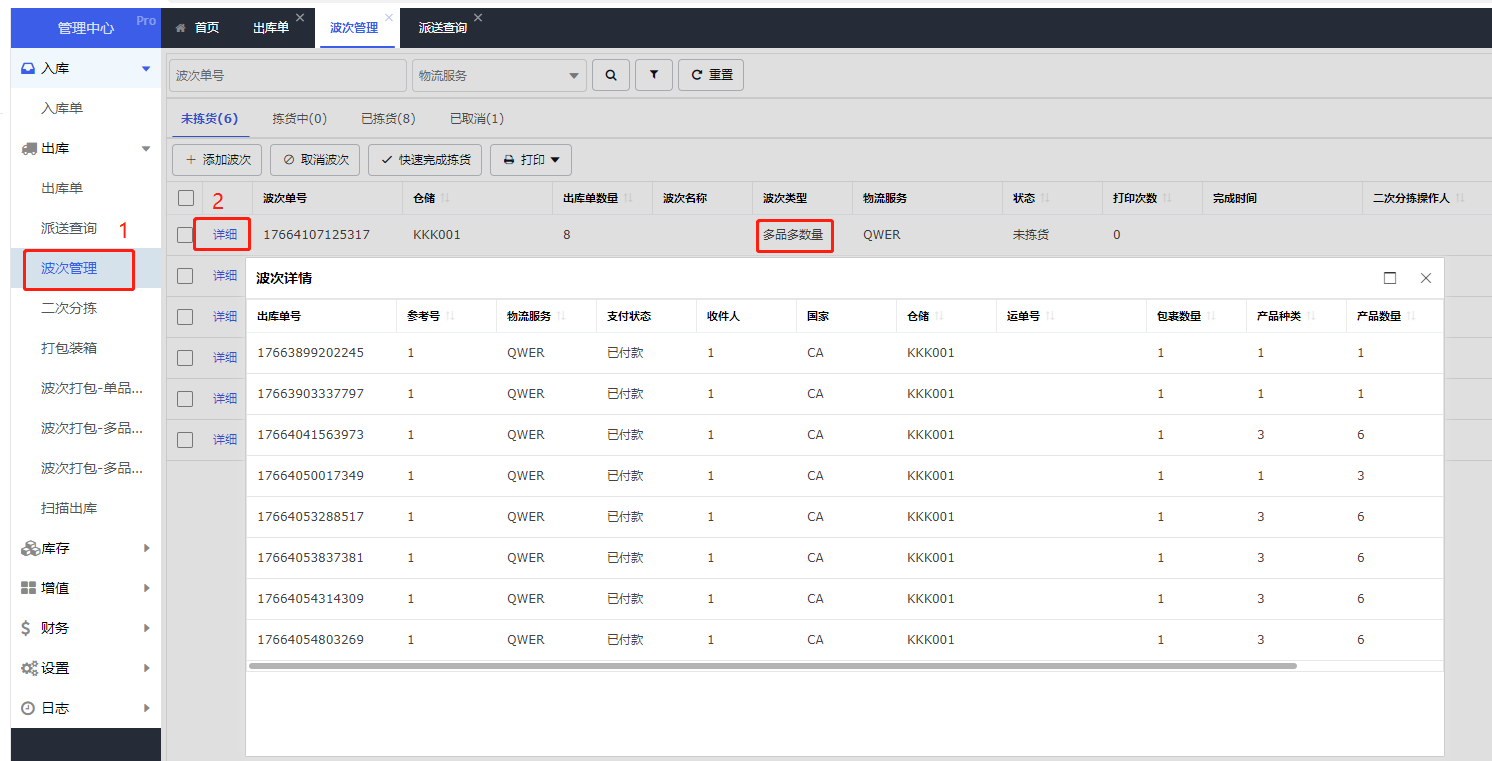
Task: Click outbound order 17664054314309 cell
Action: [x=311, y=599]
